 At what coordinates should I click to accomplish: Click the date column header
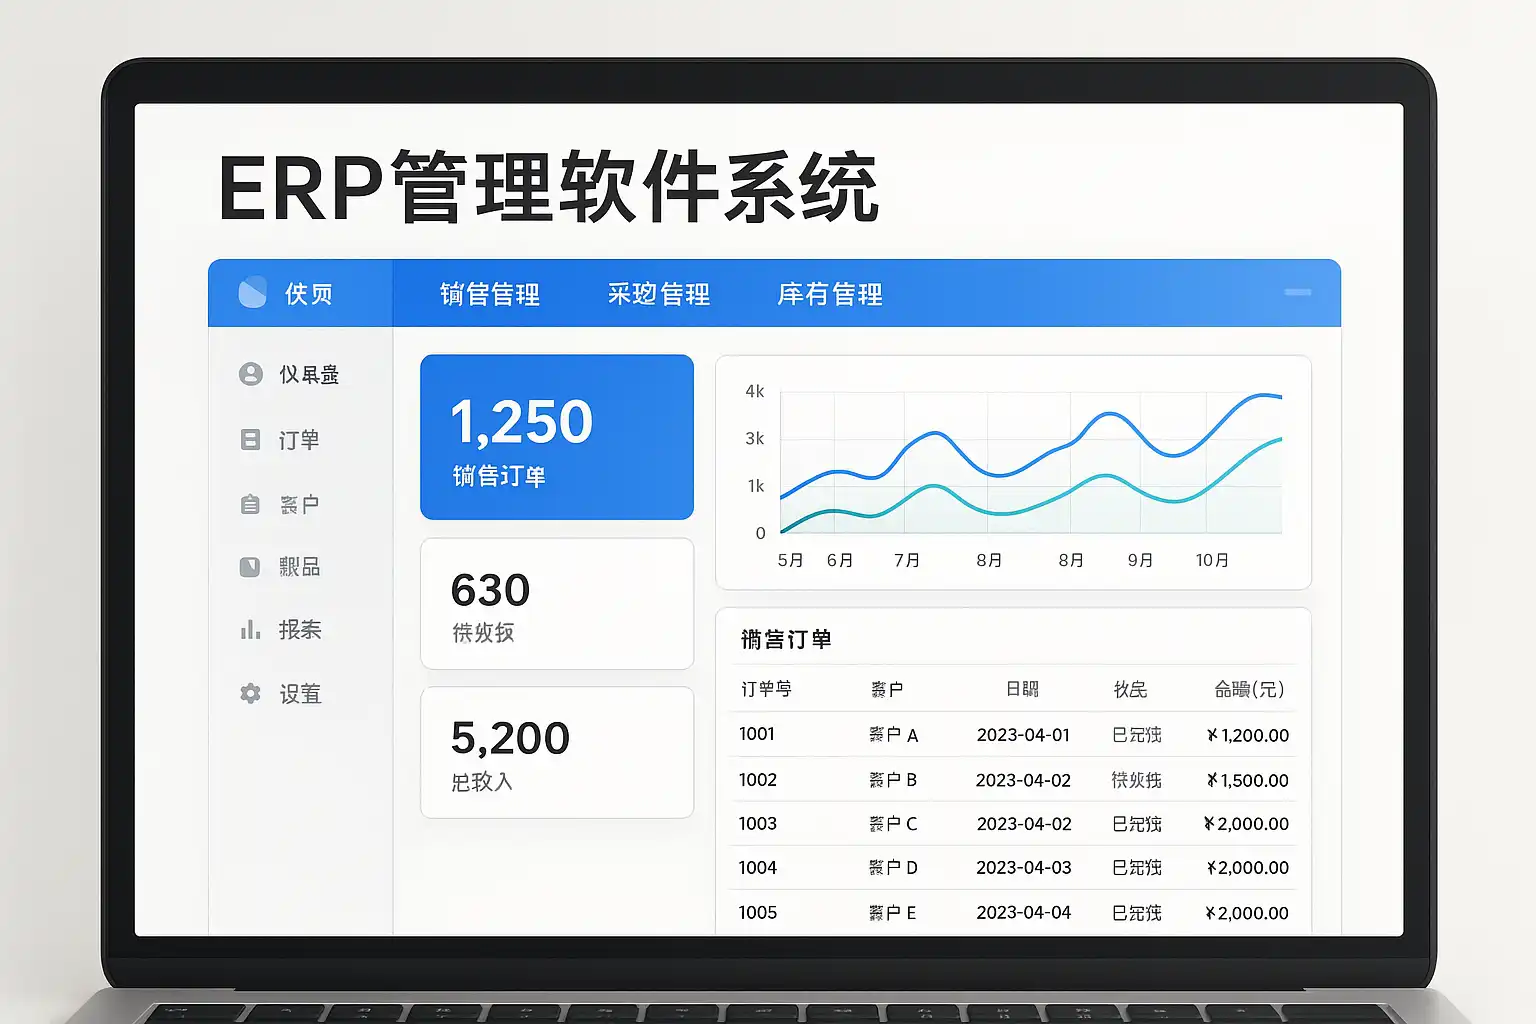(x=1023, y=689)
